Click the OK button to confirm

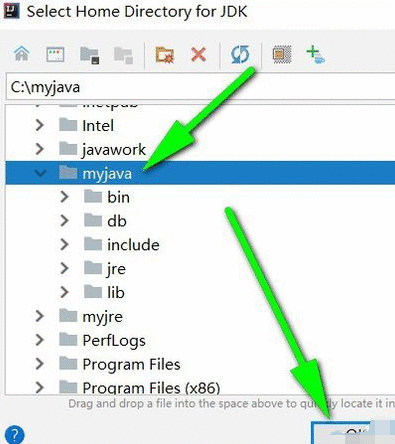[353, 433]
